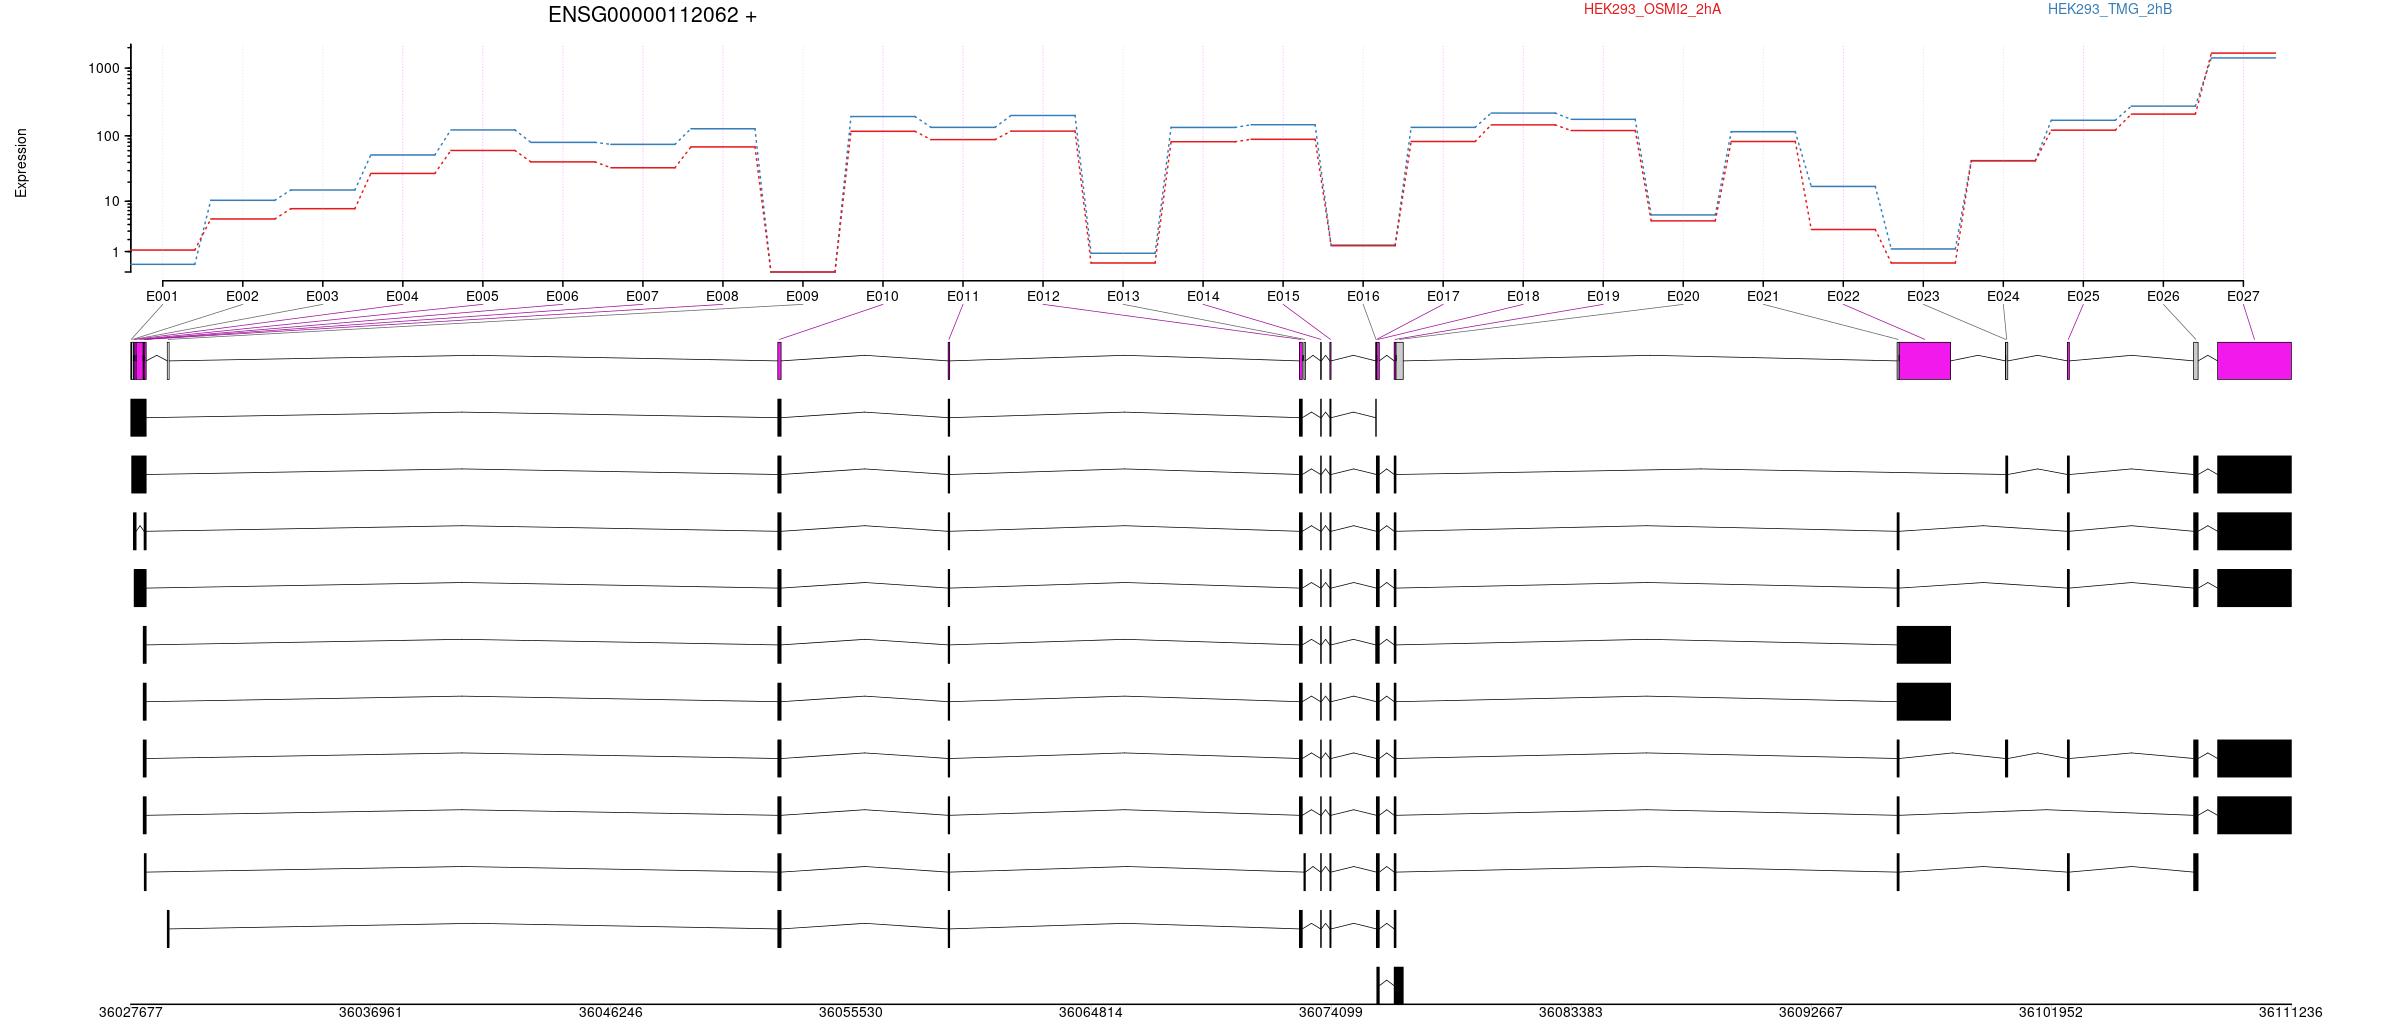The height and width of the screenshot is (1030, 2400).
Task: Click exon label E005
Action: tap(482, 296)
